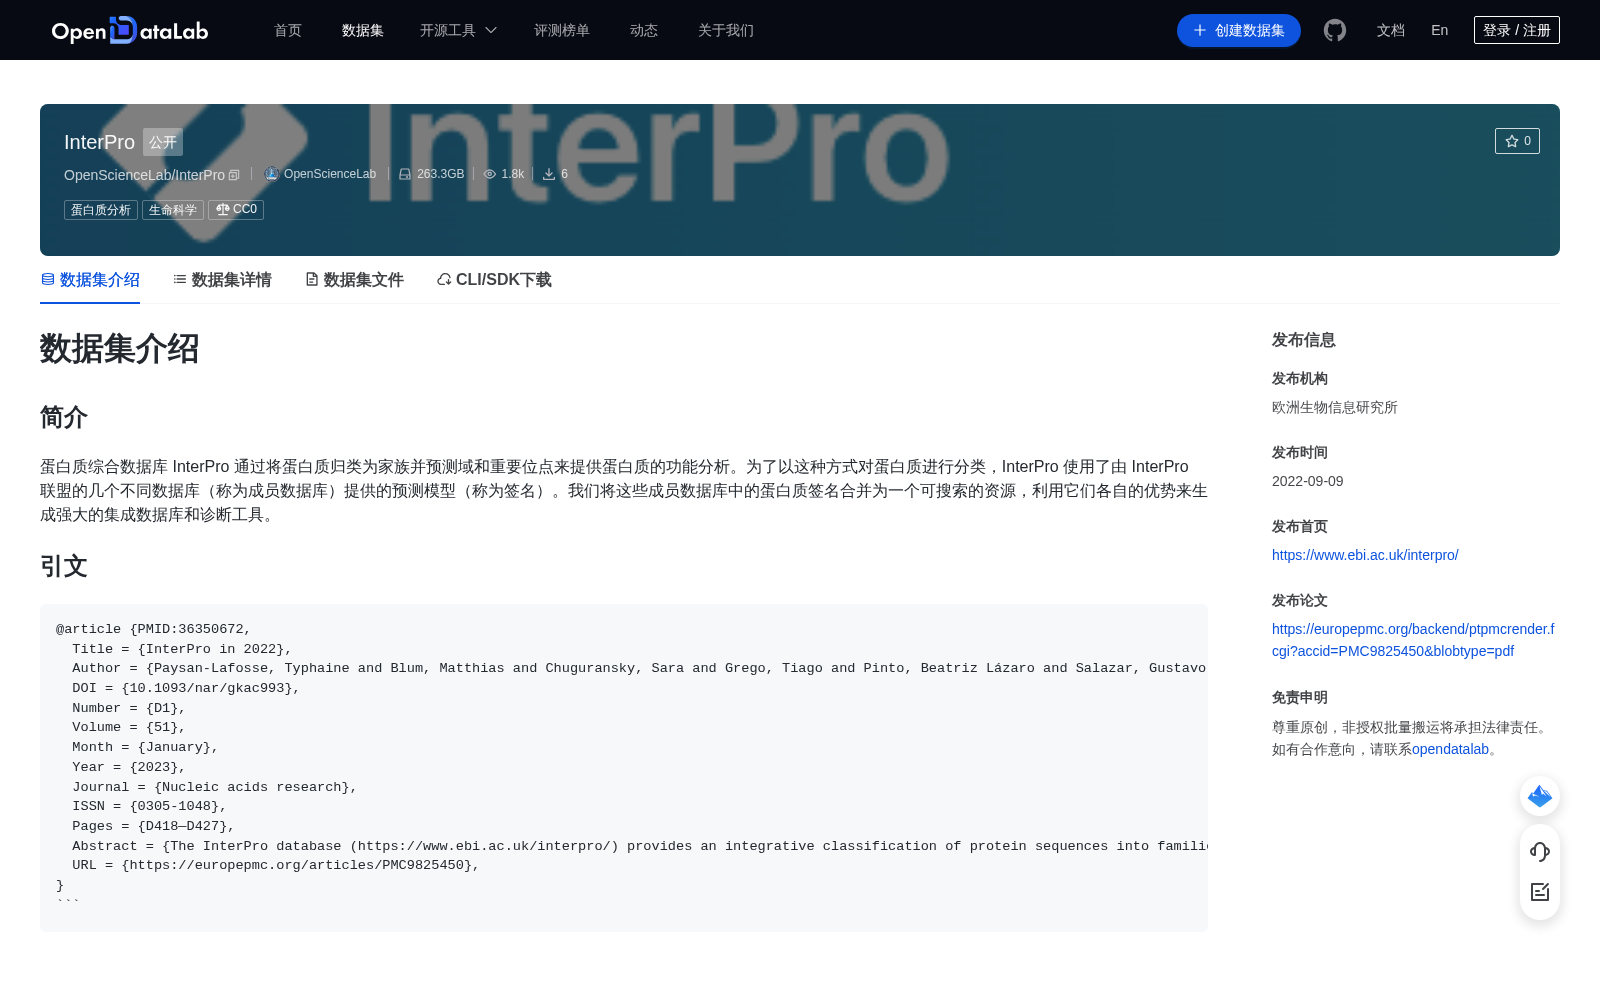Click the Journal line in citation
Image resolution: width=1600 pixels, height=1000 pixels.
(x=214, y=787)
